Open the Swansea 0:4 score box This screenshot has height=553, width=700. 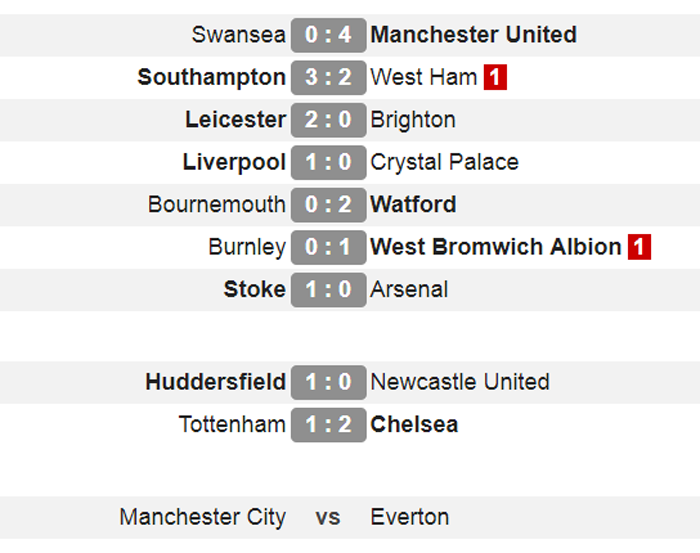pyautogui.click(x=329, y=35)
